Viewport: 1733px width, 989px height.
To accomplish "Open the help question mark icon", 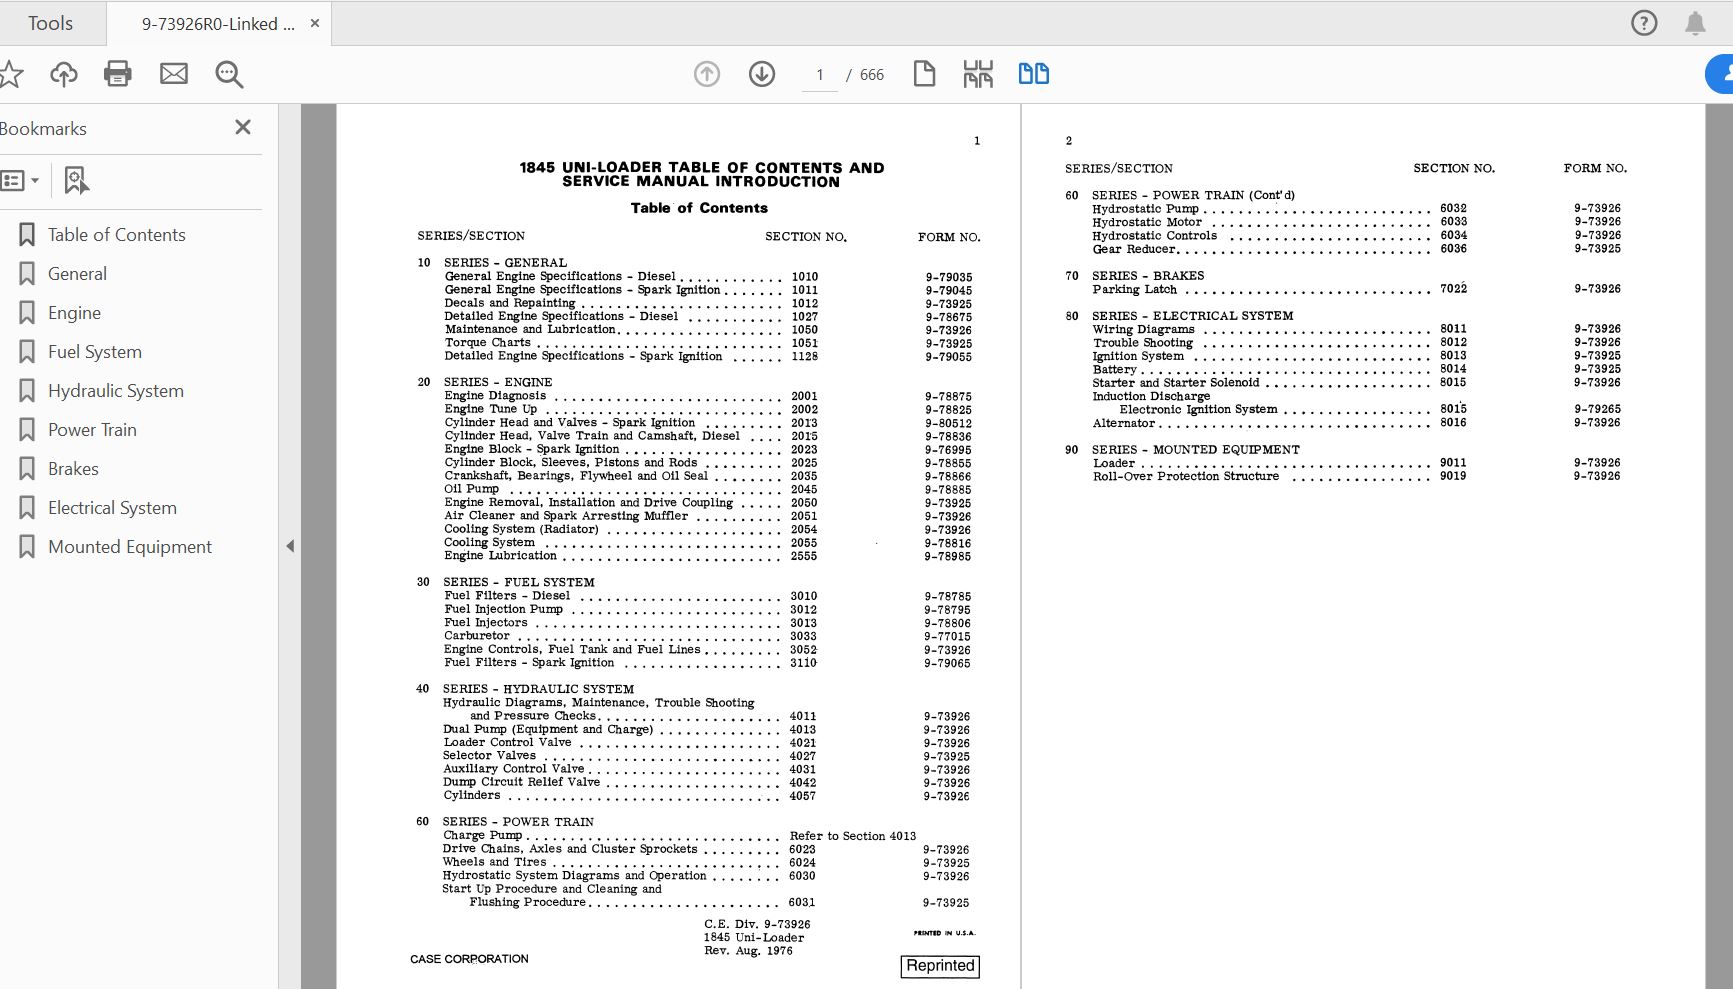I will (1644, 23).
